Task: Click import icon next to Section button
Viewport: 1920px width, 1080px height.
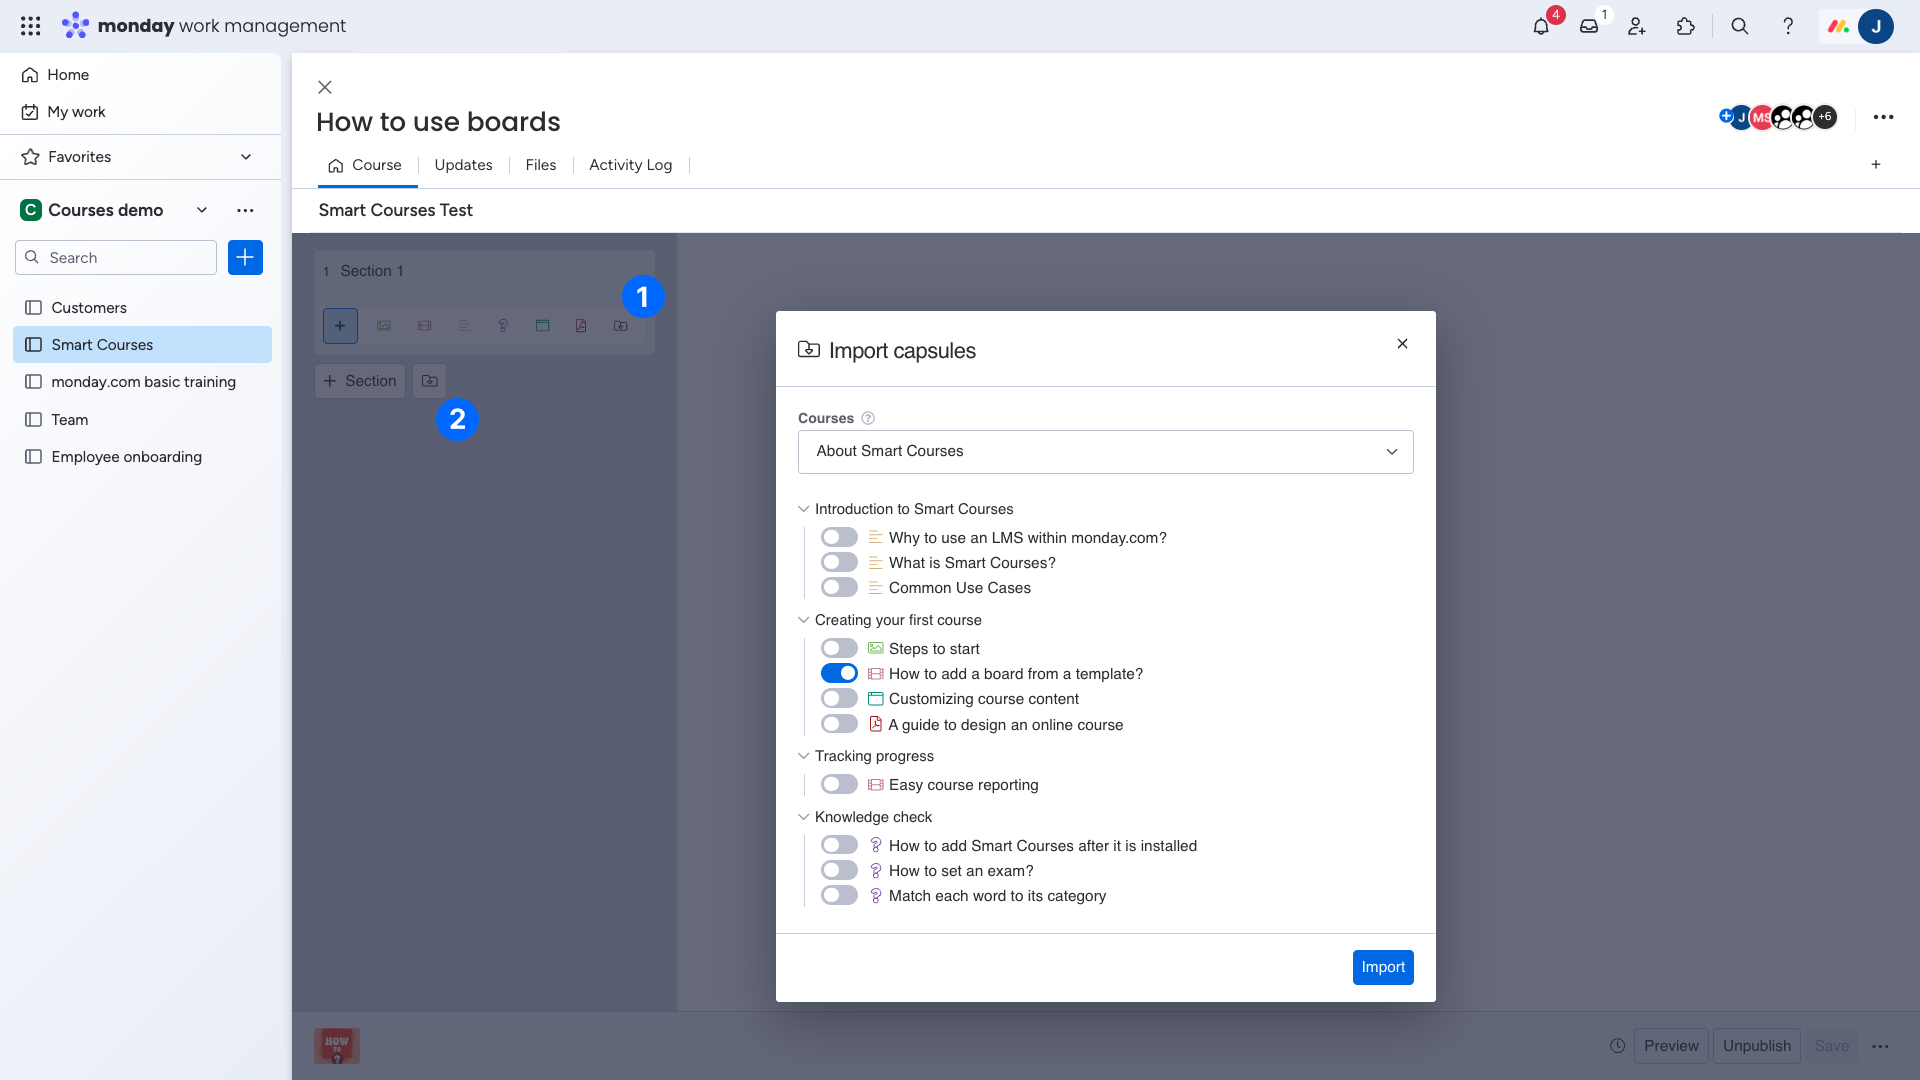Action: click(429, 381)
